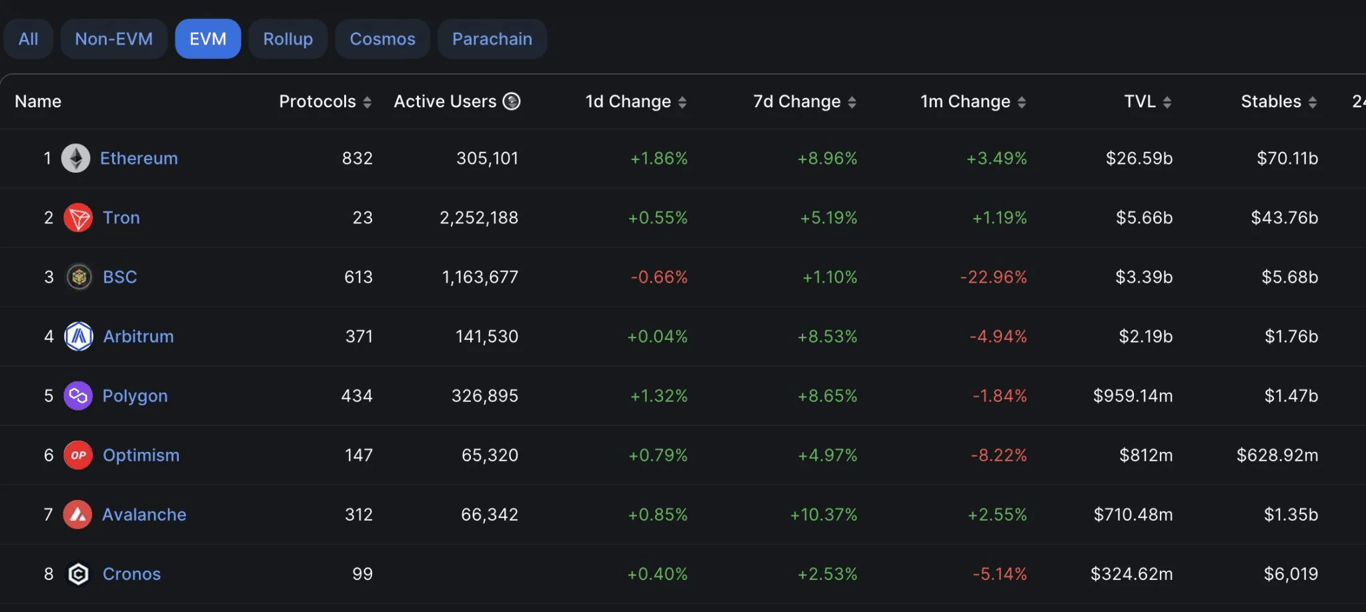Open the Ethereum chain link

[139, 158]
